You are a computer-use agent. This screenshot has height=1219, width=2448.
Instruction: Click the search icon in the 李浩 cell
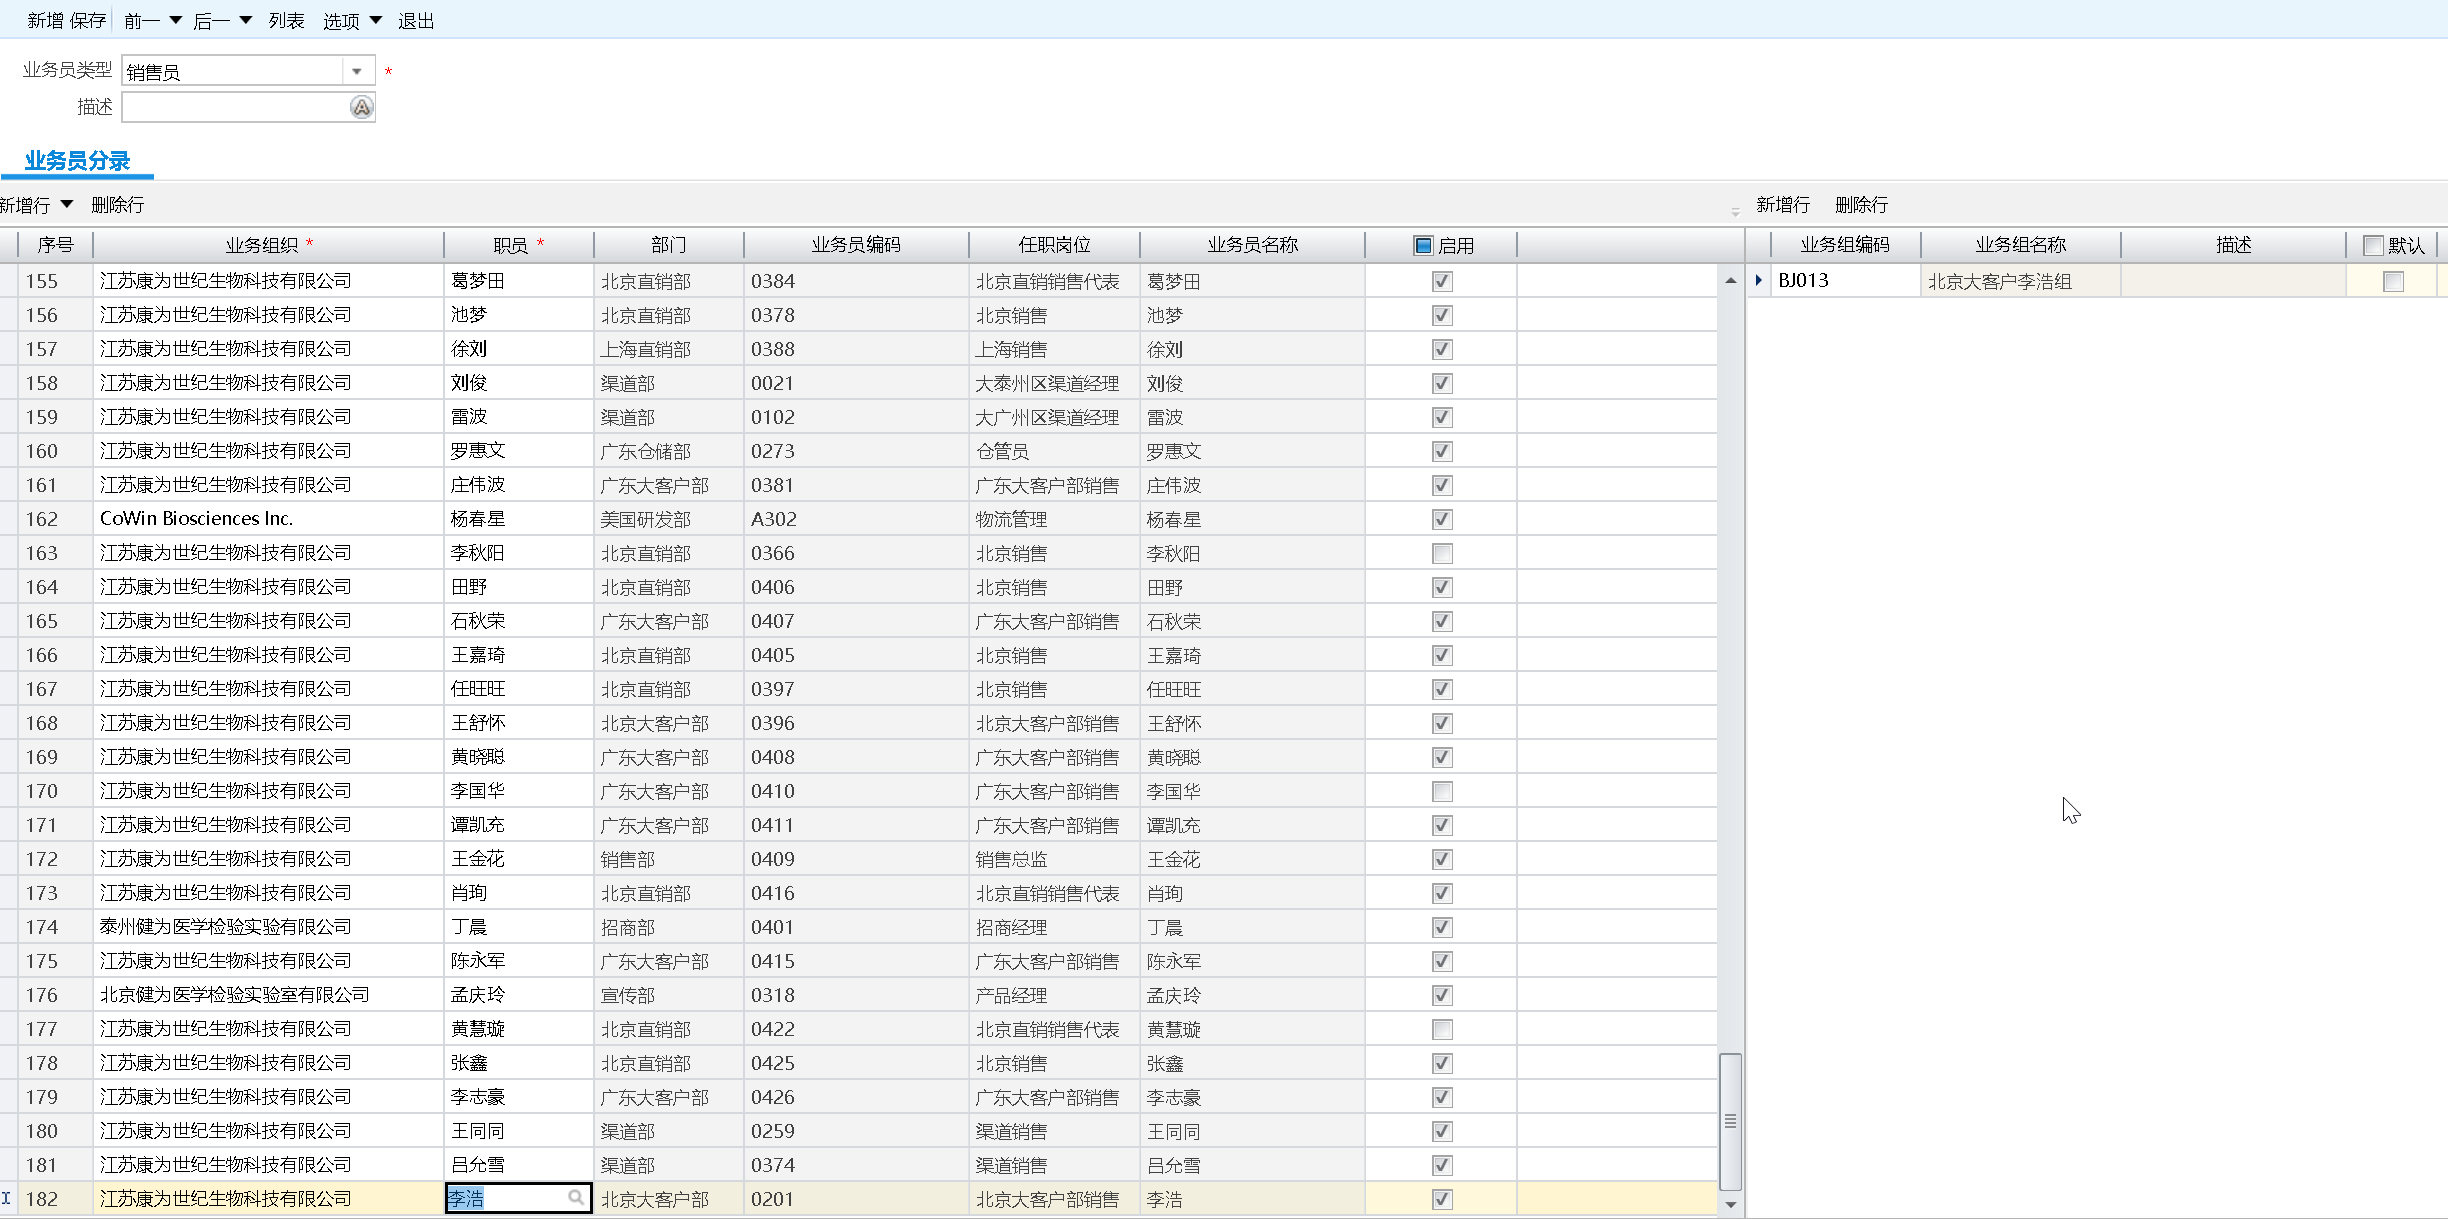point(576,1197)
